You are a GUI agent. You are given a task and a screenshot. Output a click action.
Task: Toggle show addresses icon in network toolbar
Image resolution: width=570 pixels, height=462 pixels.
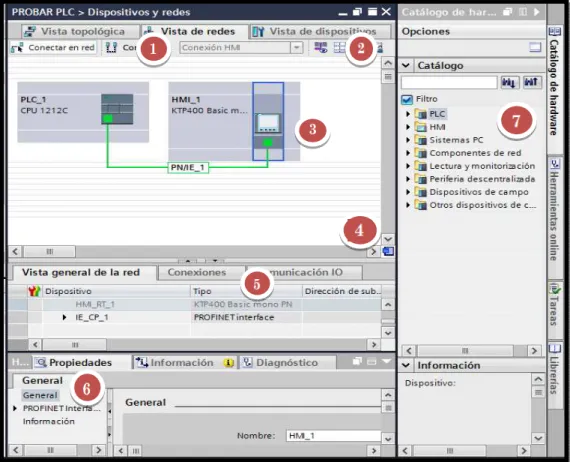click(x=321, y=48)
